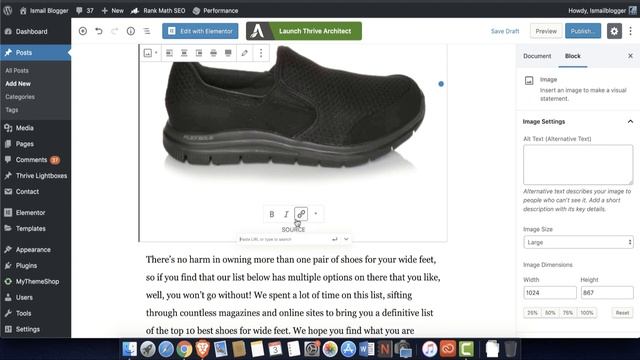Open New menu in admin bar

click(113, 11)
